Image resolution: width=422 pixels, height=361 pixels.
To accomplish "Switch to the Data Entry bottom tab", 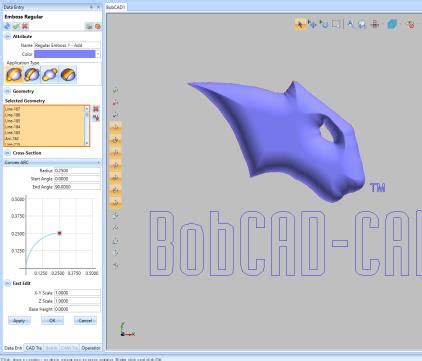I will 13,348.
